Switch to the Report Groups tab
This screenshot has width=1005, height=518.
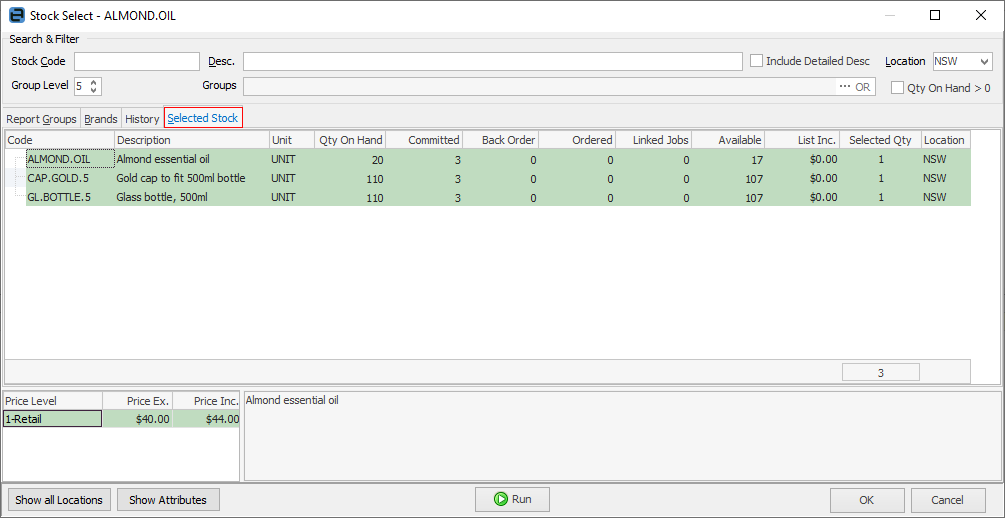pos(41,119)
